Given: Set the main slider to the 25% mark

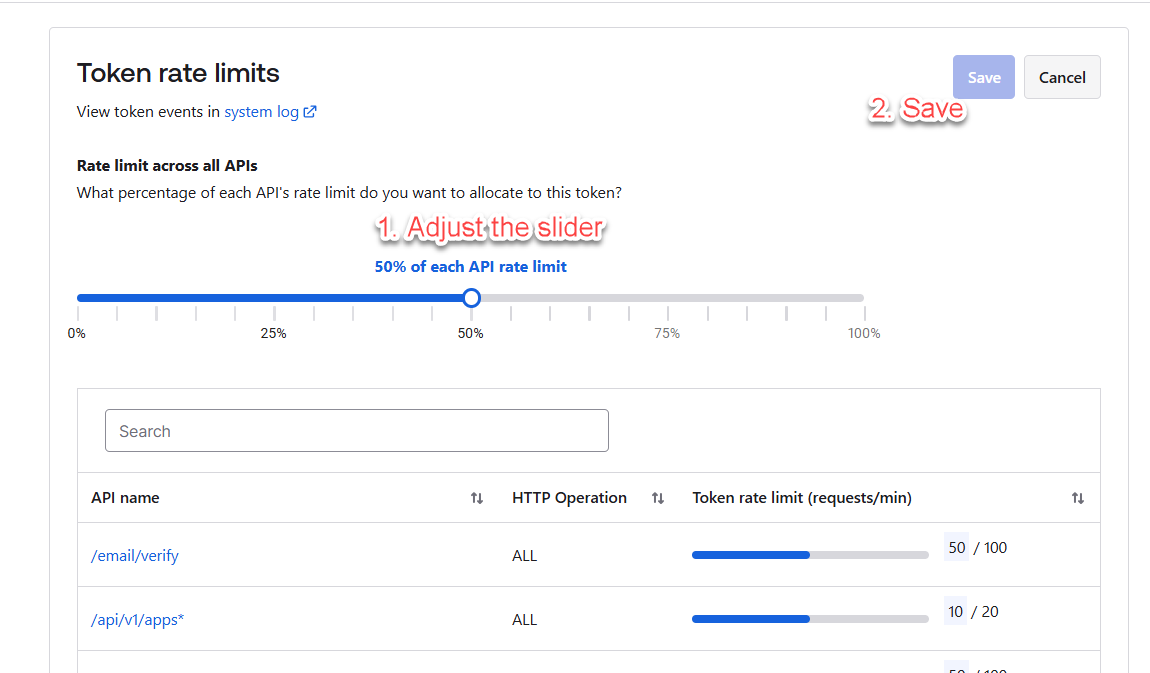Looking at the screenshot, I should click(274, 298).
